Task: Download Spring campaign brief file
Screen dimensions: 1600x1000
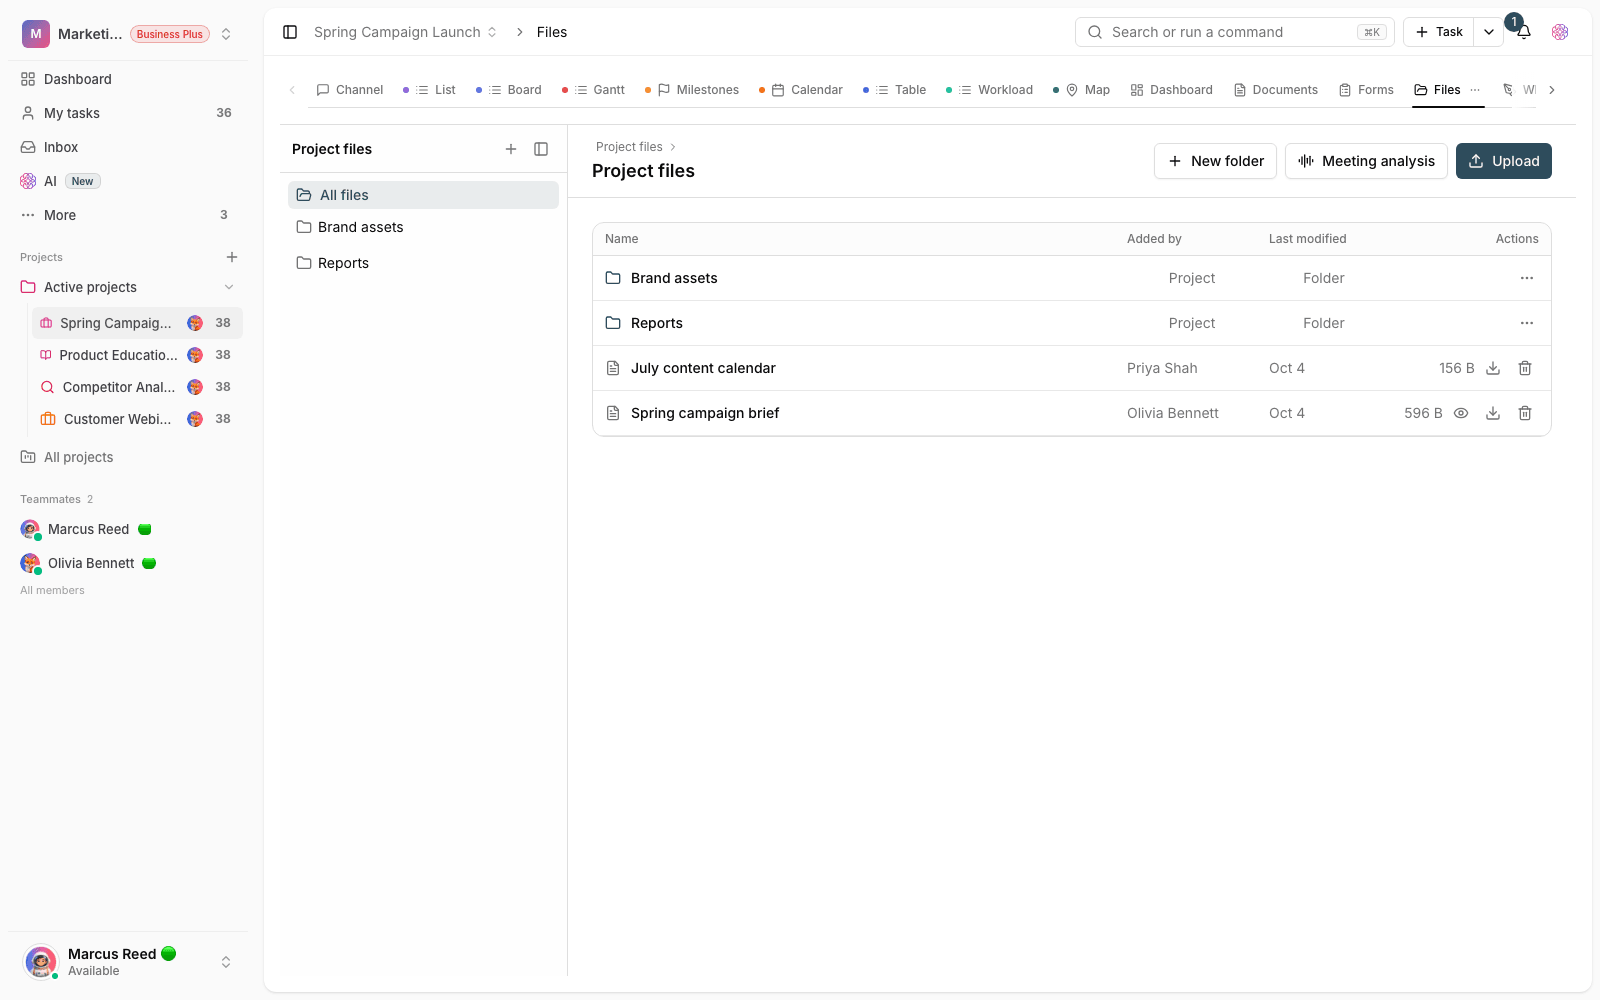Action: [x=1493, y=413]
